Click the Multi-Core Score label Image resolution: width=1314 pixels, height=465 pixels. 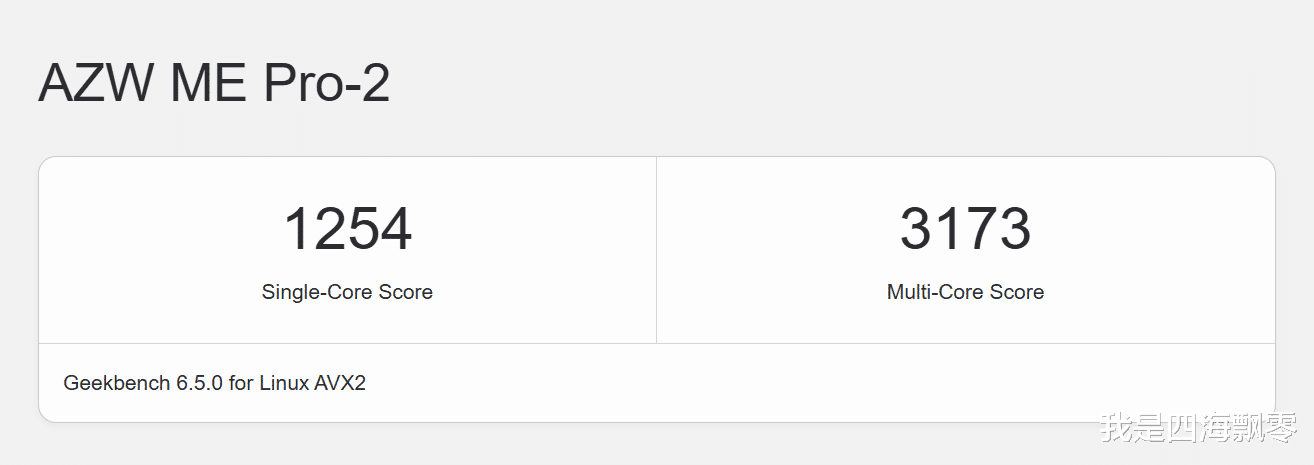pyautogui.click(x=965, y=292)
